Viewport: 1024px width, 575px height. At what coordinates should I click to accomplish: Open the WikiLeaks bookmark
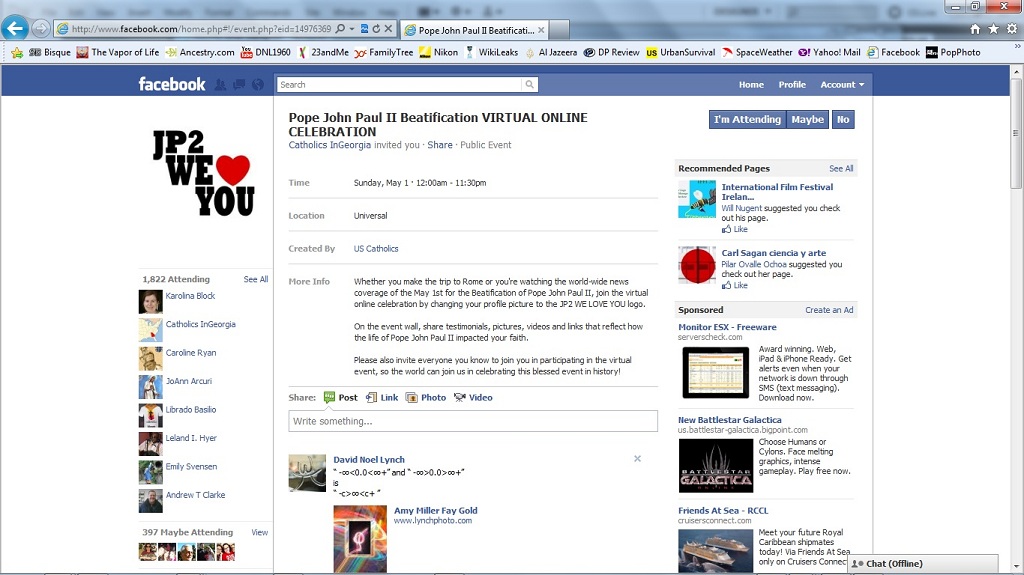point(491,52)
